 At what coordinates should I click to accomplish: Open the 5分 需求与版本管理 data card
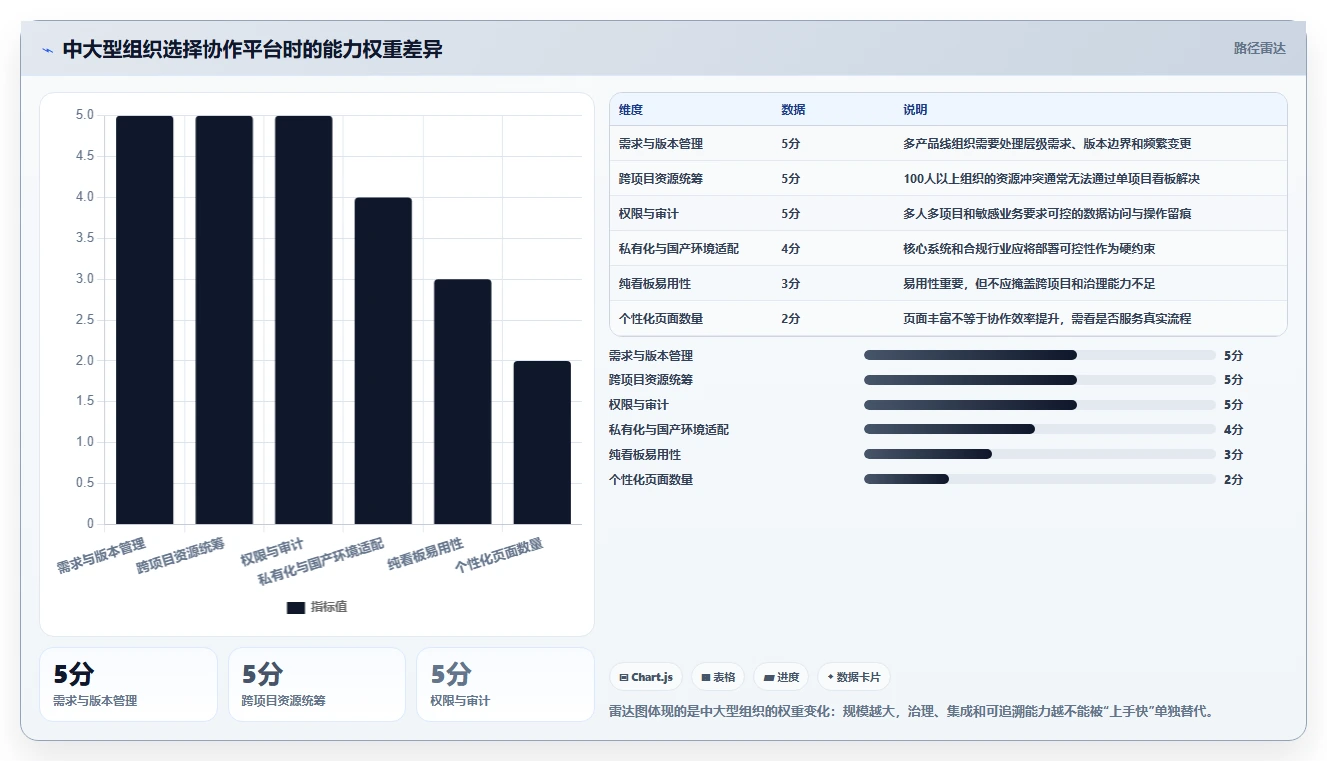click(x=128, y=684)
